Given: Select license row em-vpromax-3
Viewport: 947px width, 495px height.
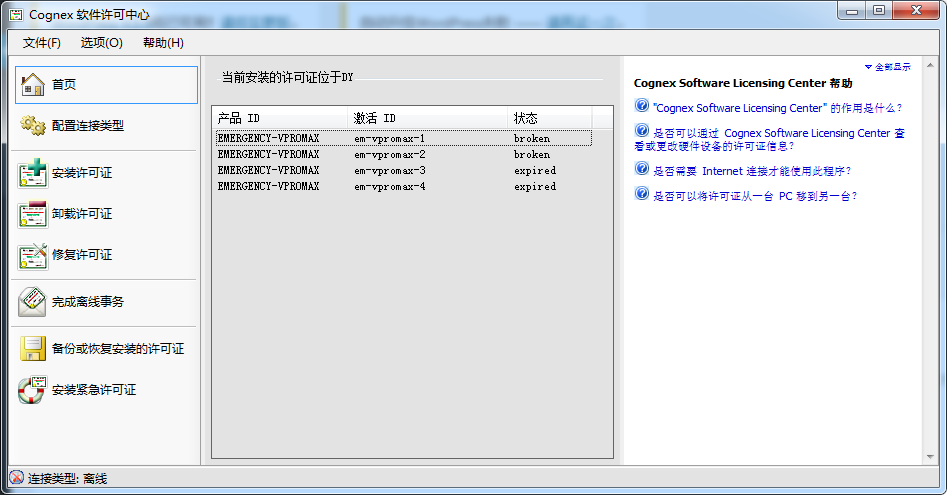Looking at the screenshot, I should [403, 171].
